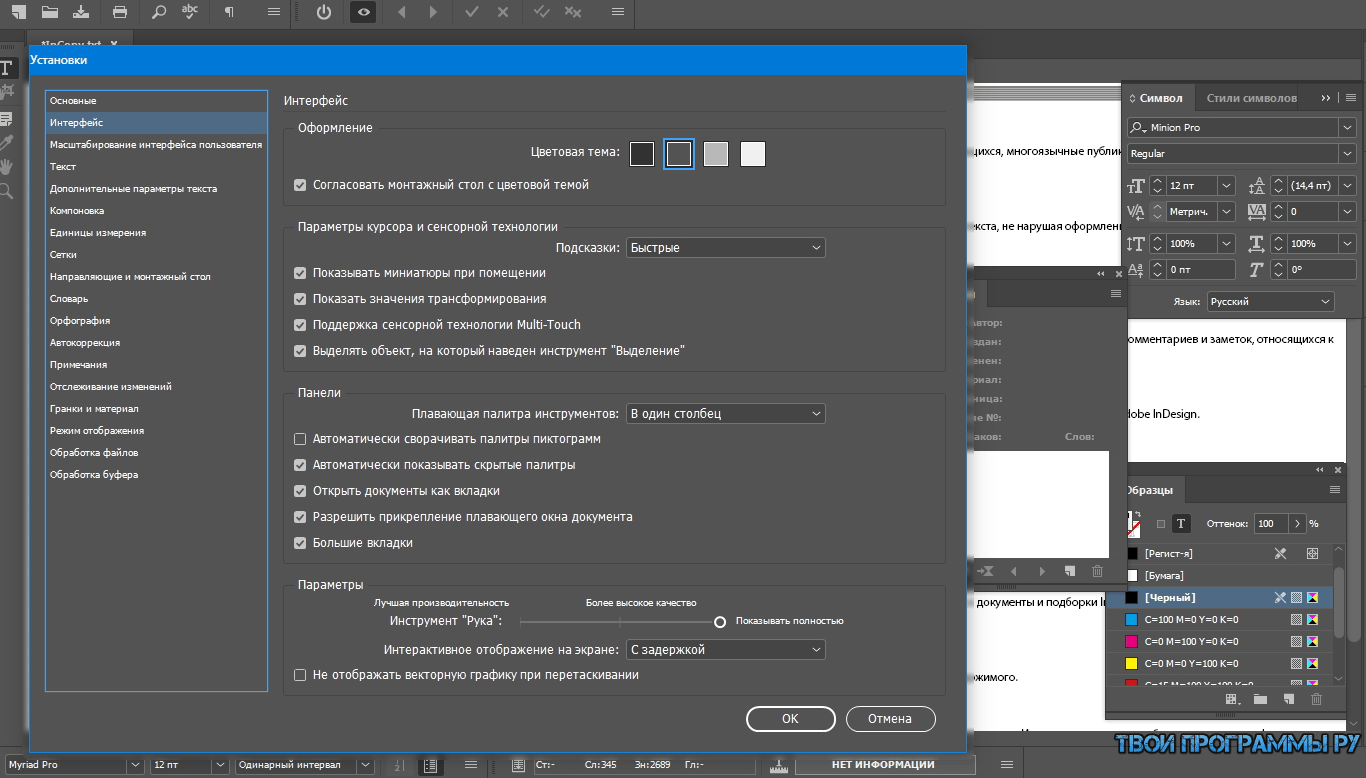Select the Note tool in left toolbox
This screenshot has width=1366, height=778.
pyautogui.click(x=7, y=118)
